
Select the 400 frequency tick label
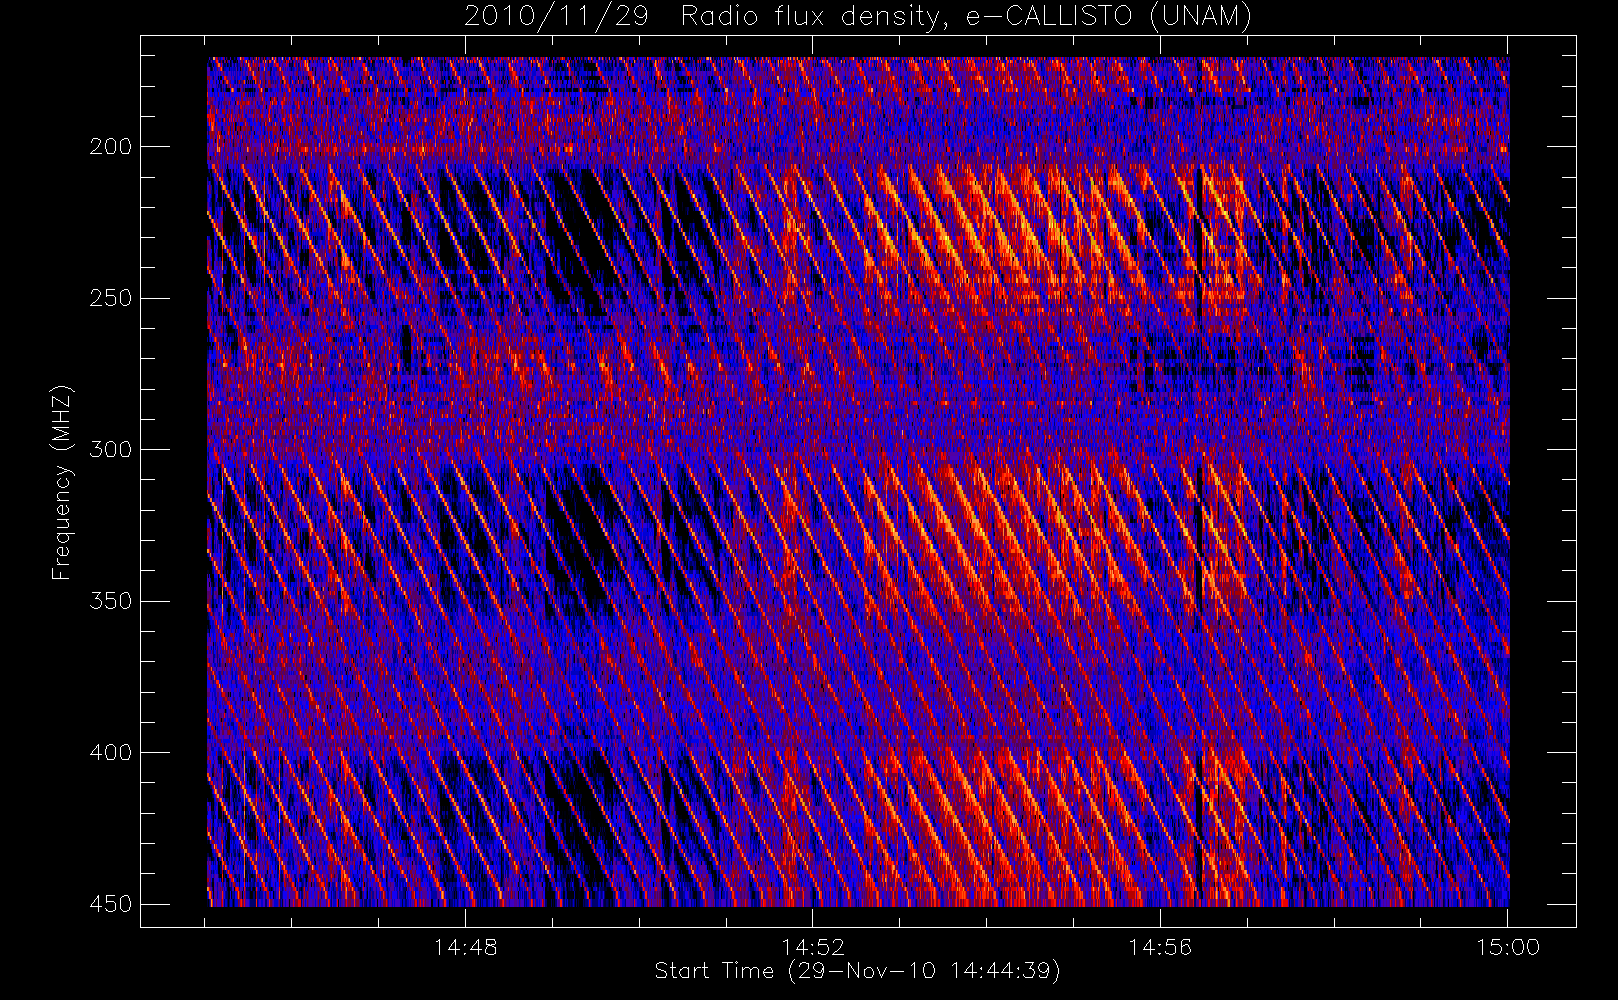point(110,753)
